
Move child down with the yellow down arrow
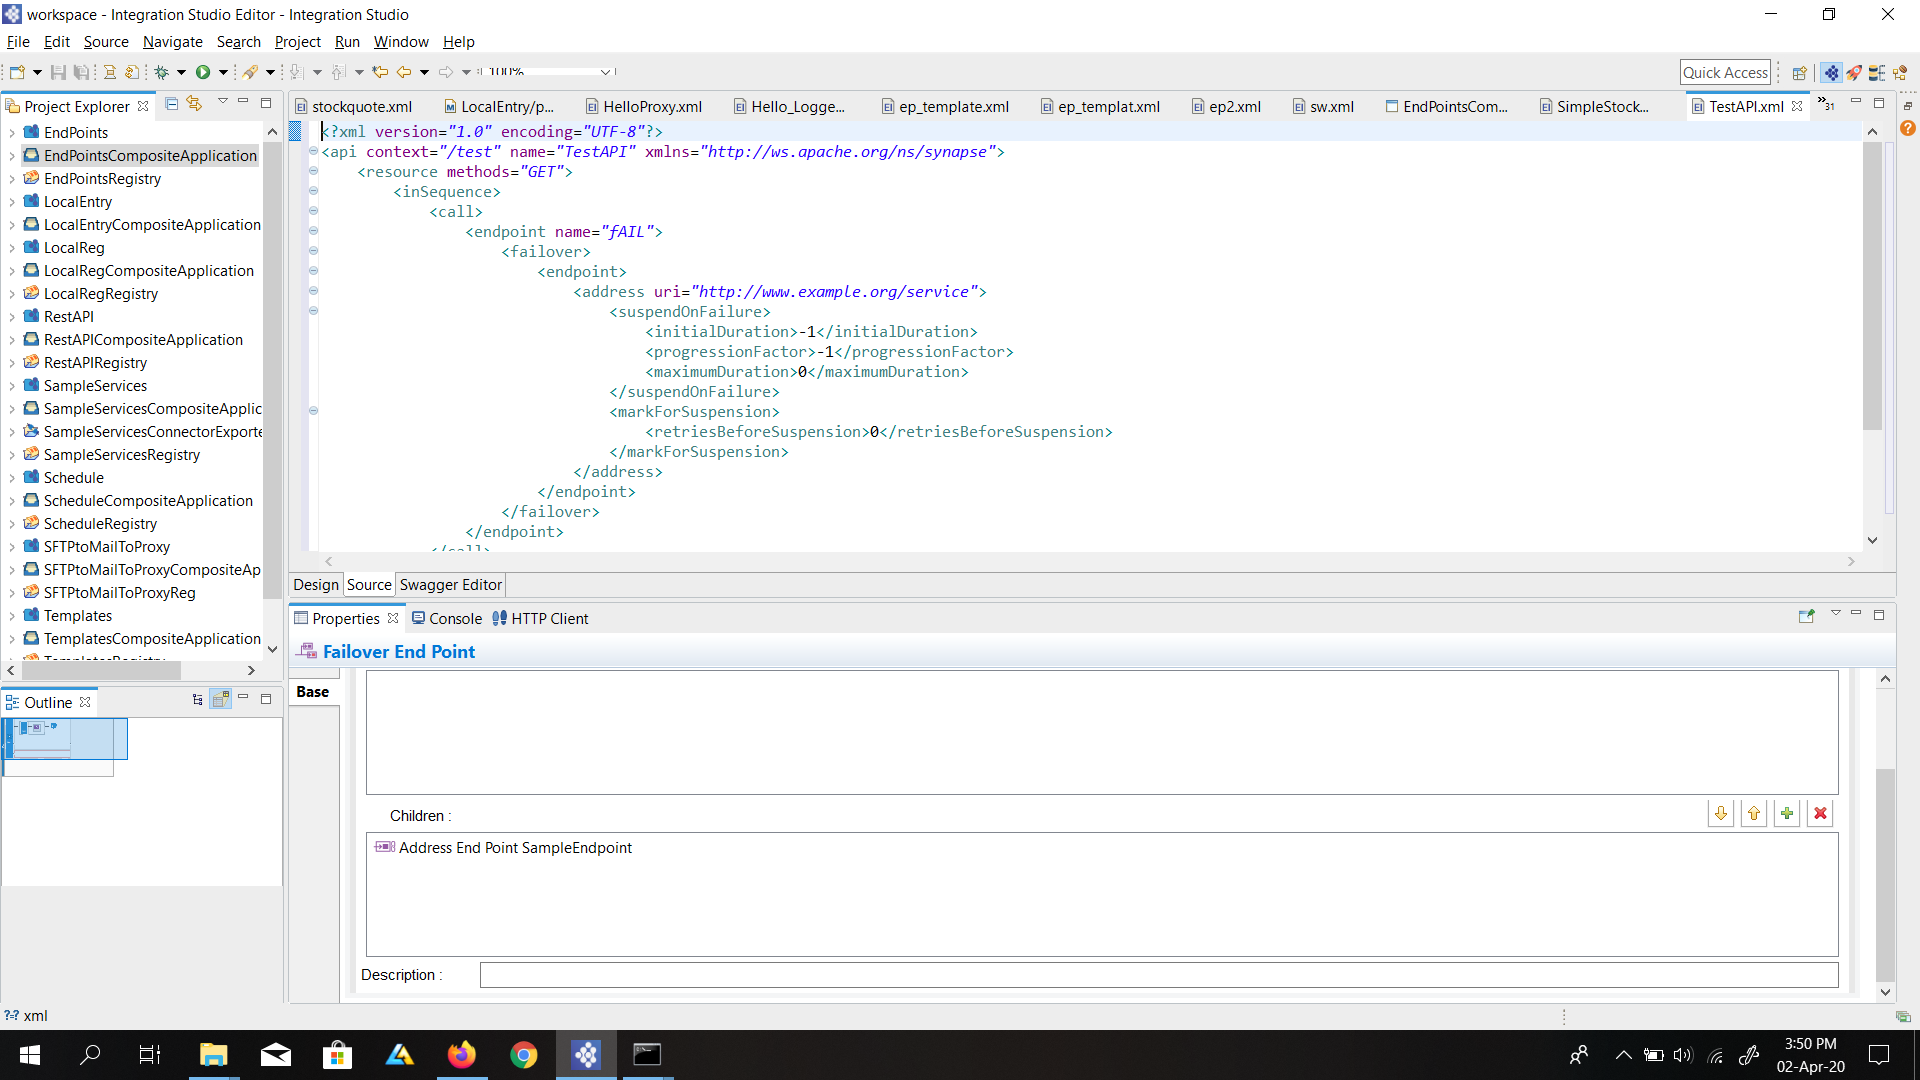pos(1721,813)
